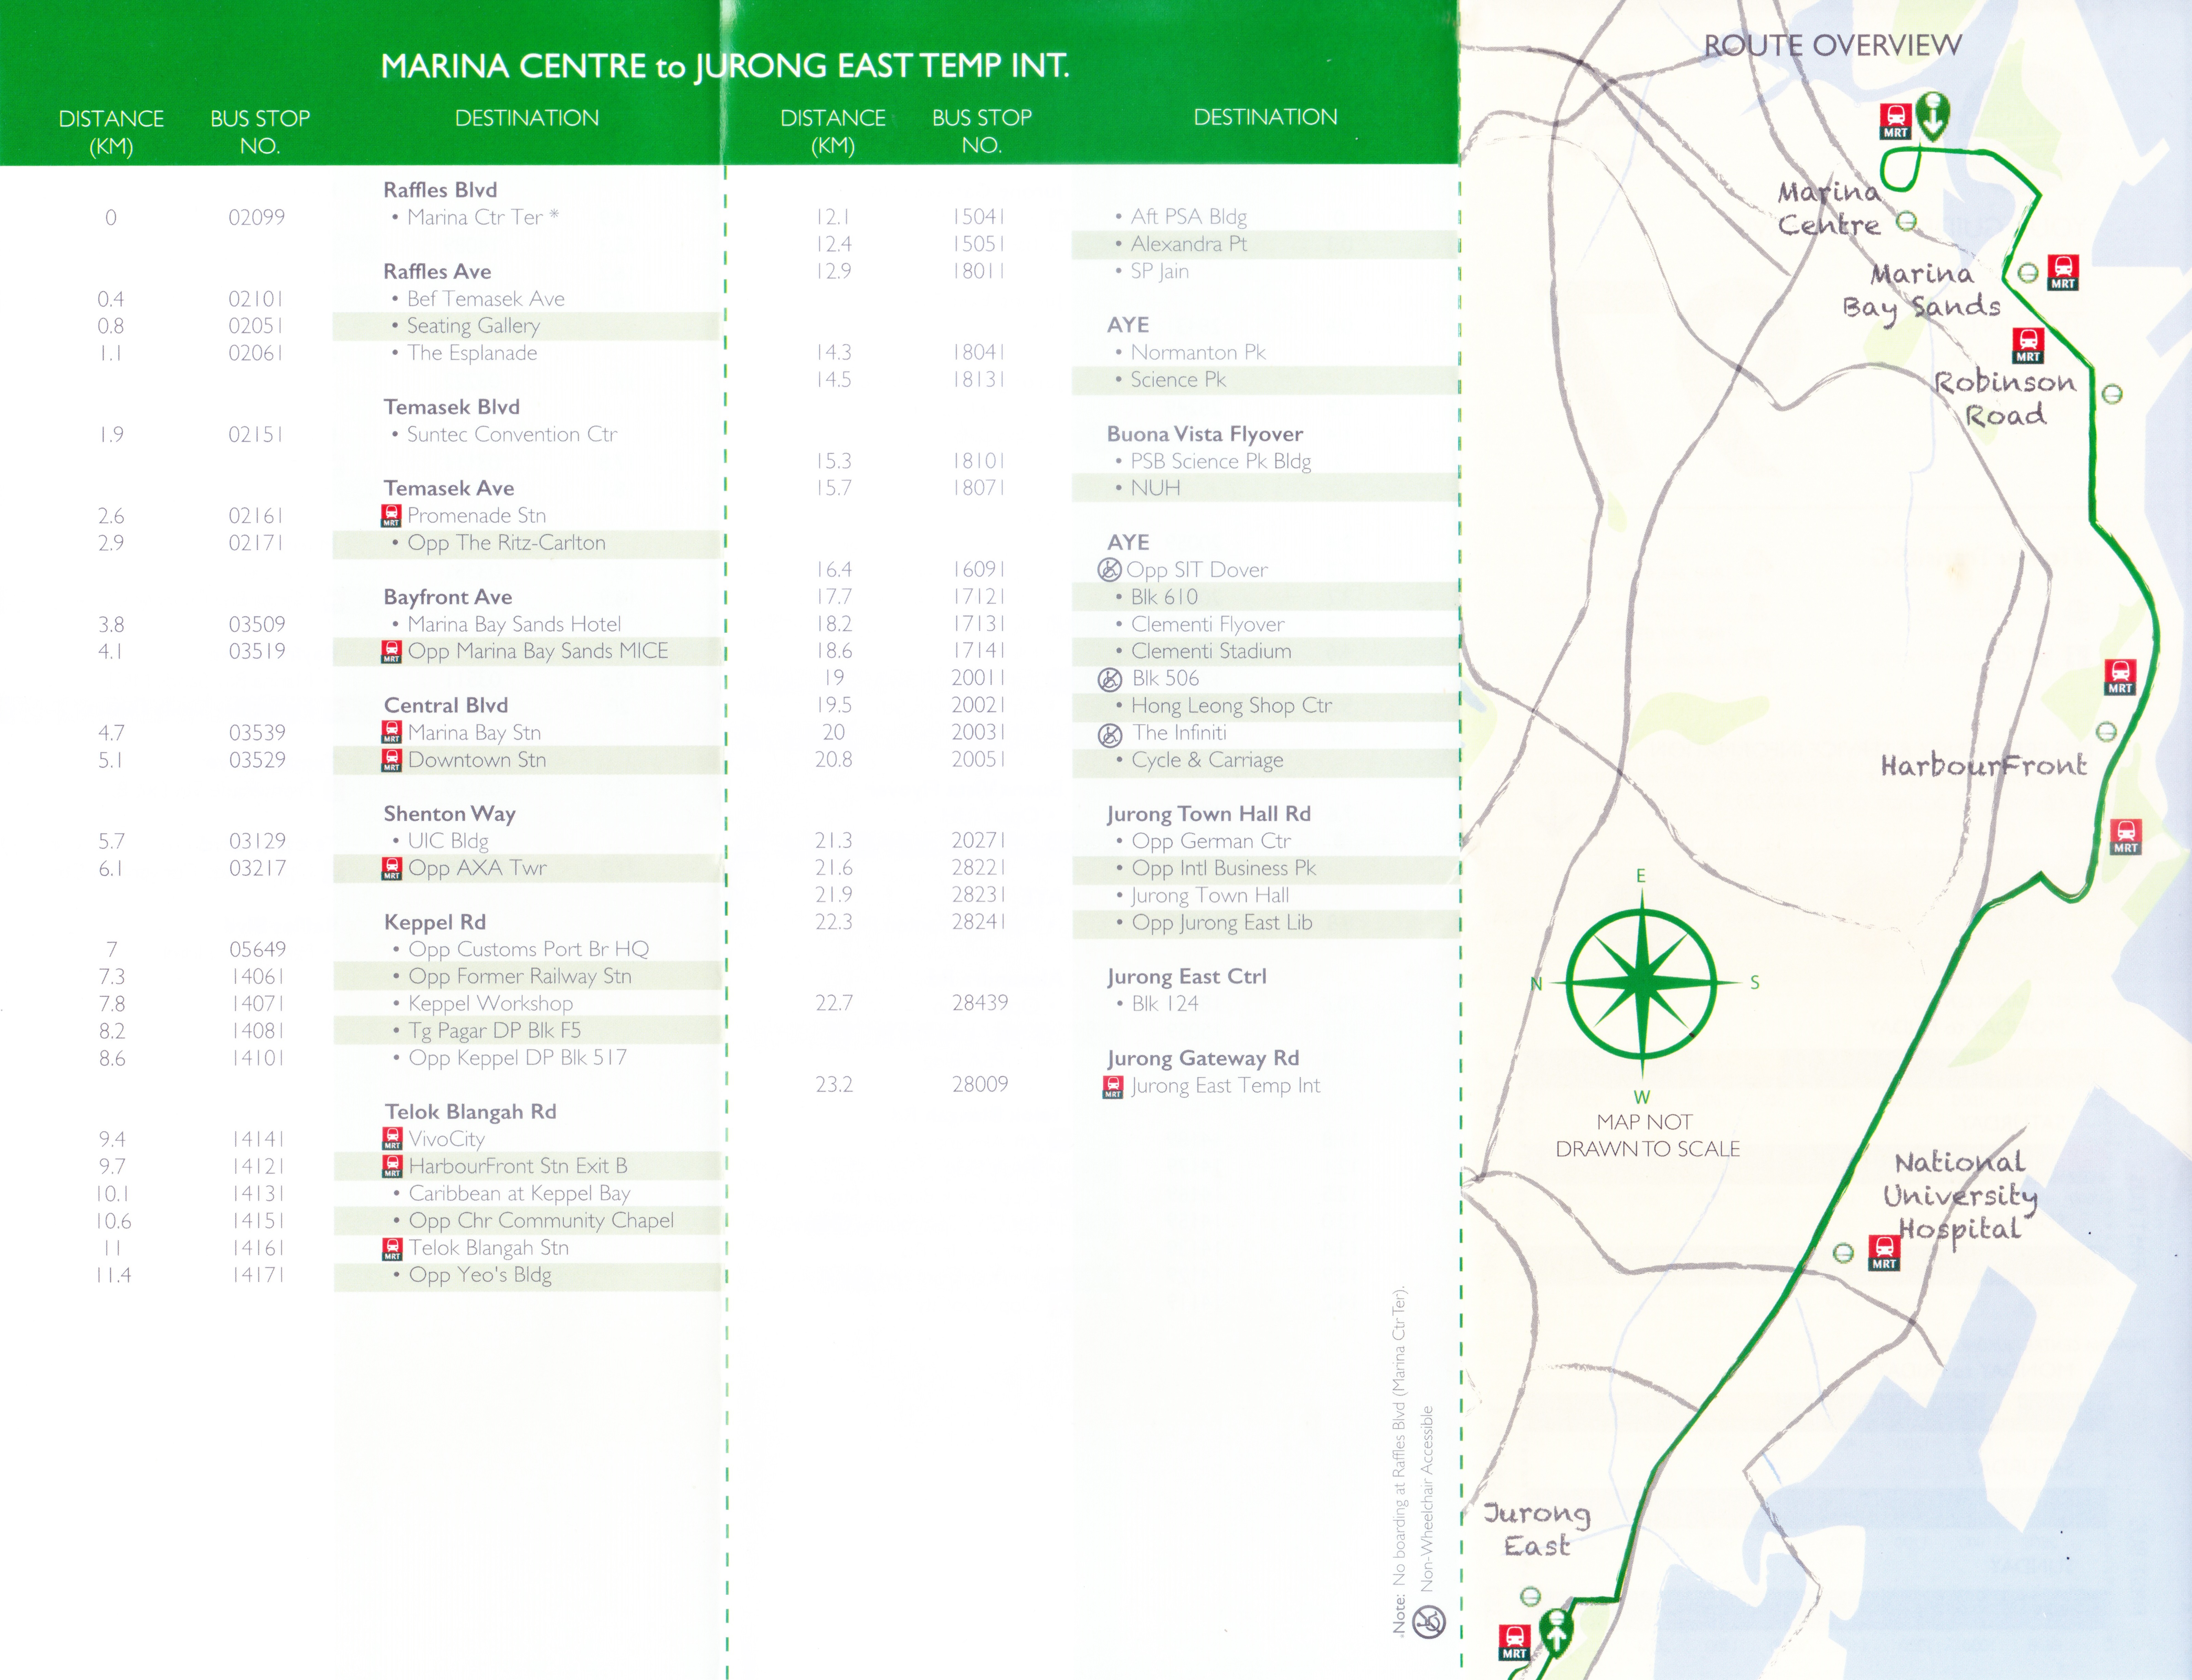The height and width of the screenshot is (1680, 2192).
Task: Click the MRT icon beside Downtown Stn
Action: click(392, 760)
